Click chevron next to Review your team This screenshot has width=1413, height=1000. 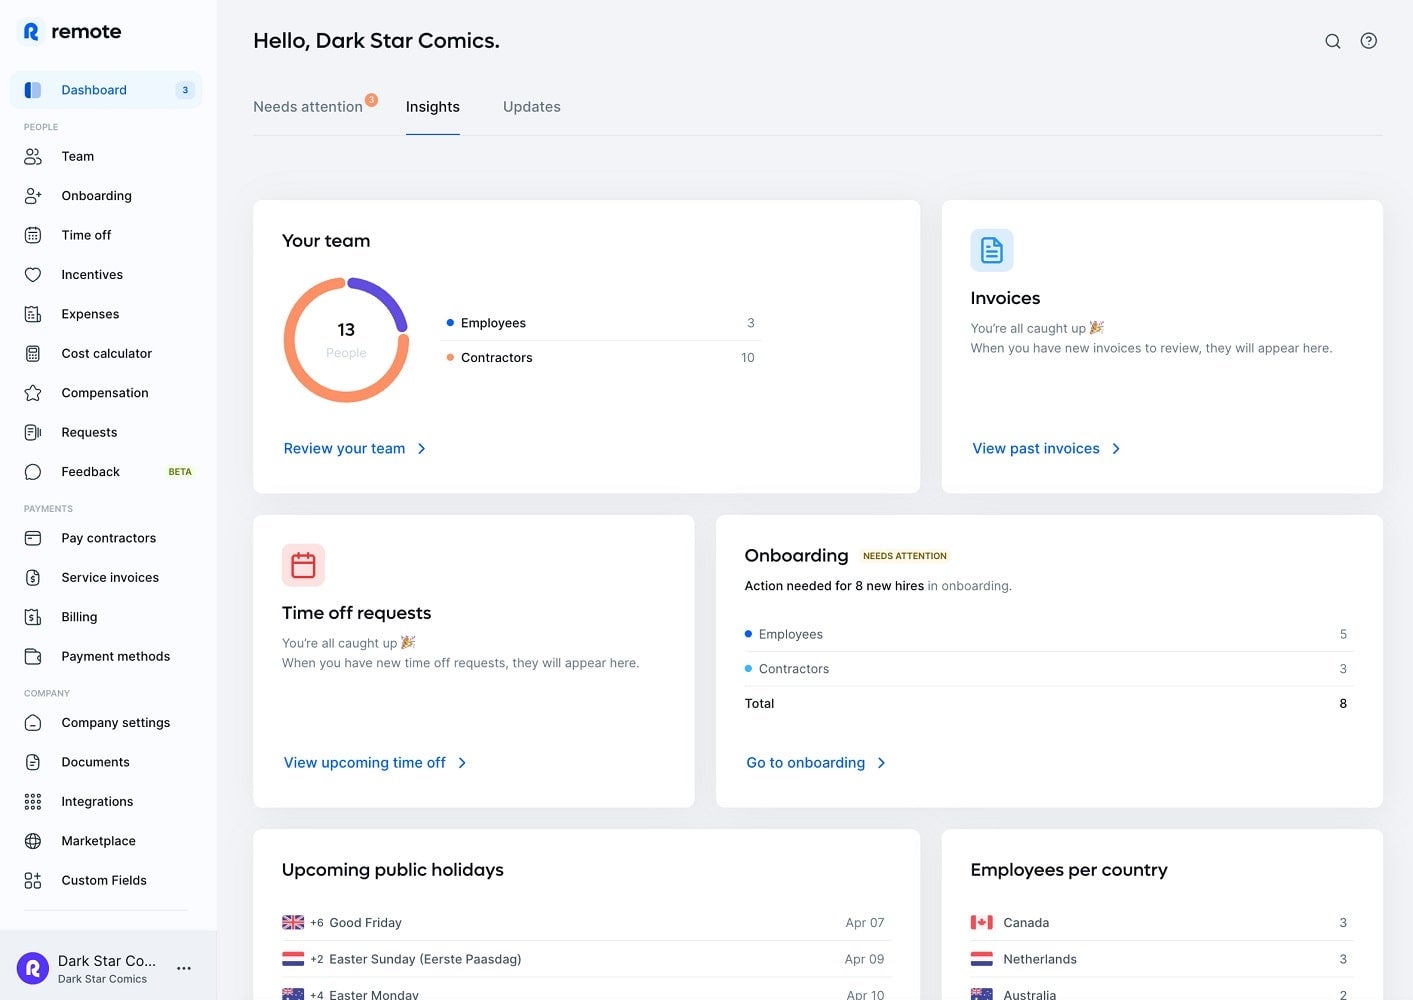(x=421, y=449)
